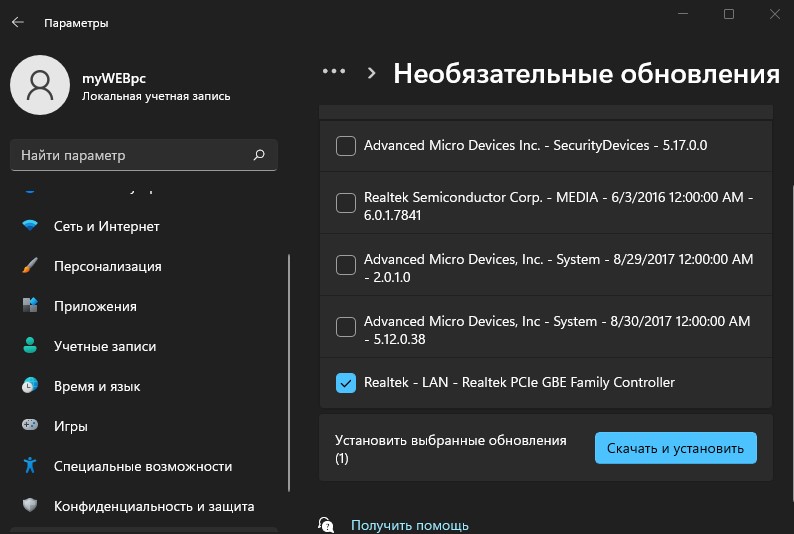Check Advanced Micro Devices SecurityDevices 5.17.0.0 box

[346, 146]
